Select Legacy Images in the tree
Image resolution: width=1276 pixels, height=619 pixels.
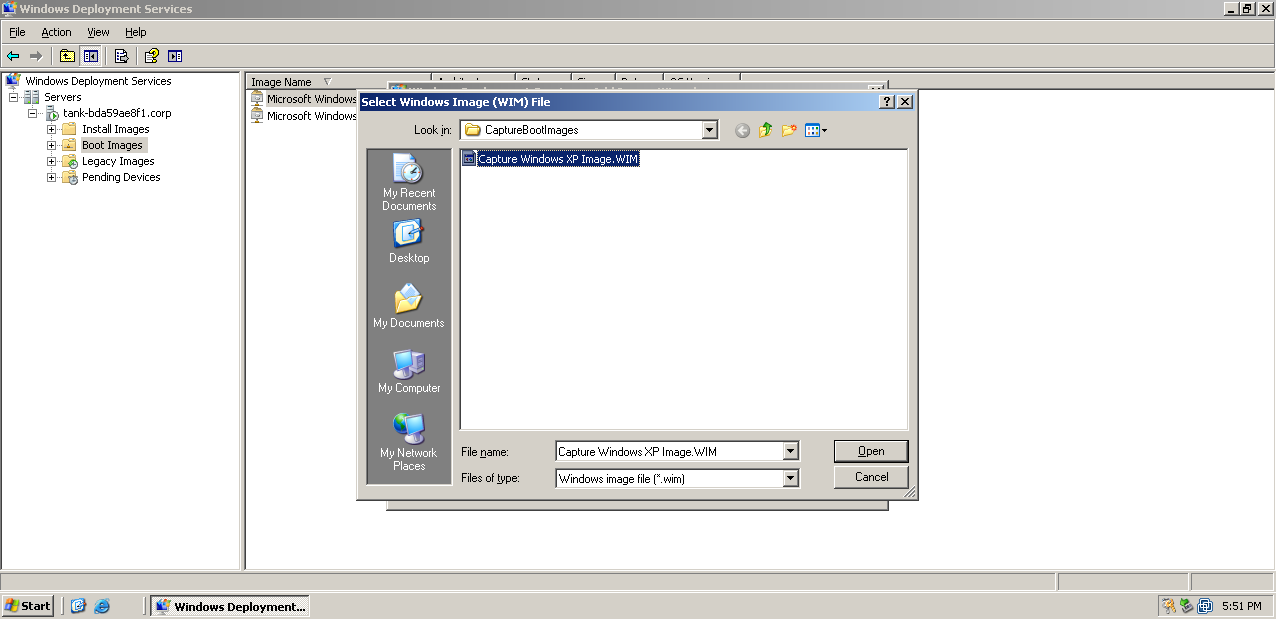click(x=118, y=161)
